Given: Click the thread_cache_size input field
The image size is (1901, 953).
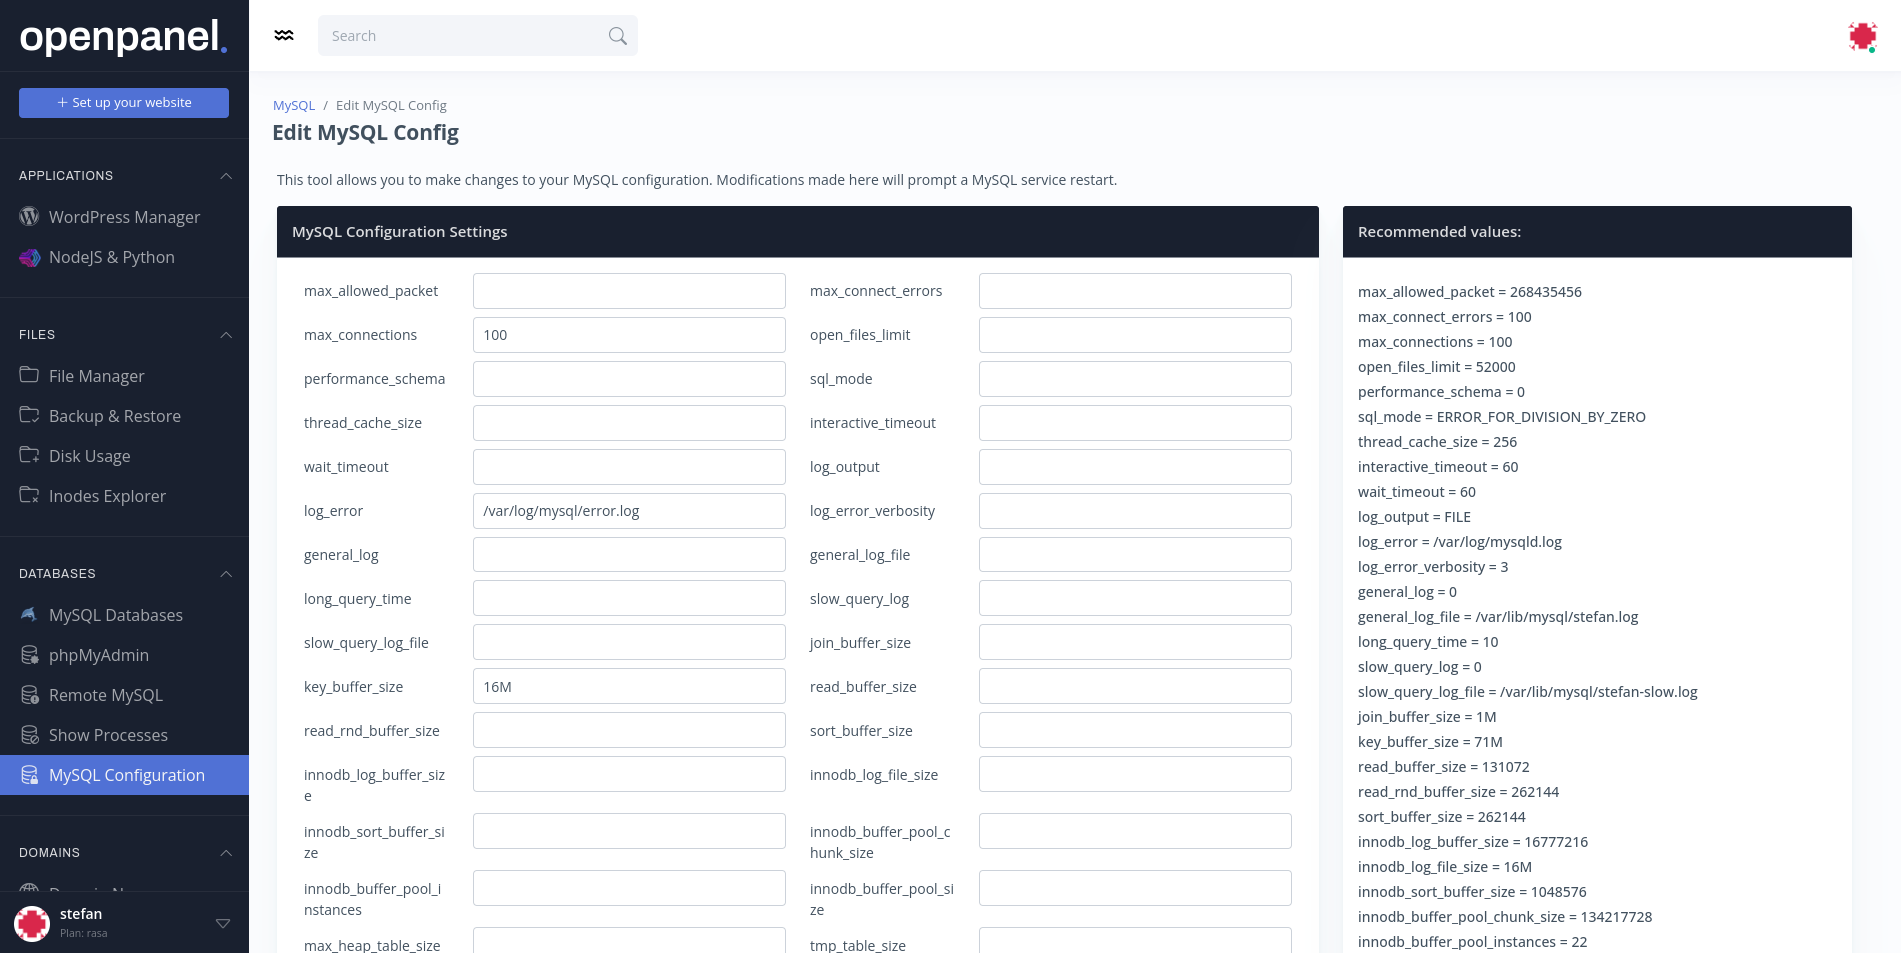Looking at the screenshot, I should [629, 423].
